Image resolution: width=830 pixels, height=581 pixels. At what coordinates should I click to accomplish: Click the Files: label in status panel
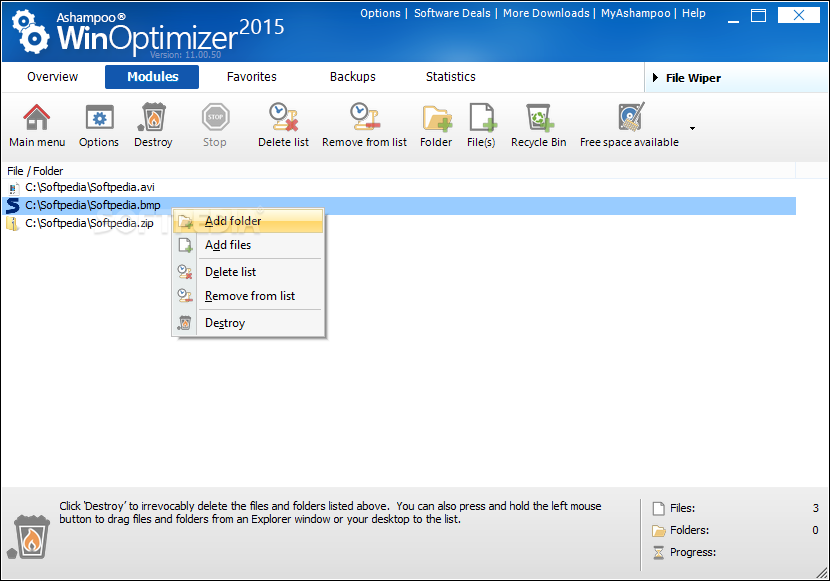(x=682, y=508)
